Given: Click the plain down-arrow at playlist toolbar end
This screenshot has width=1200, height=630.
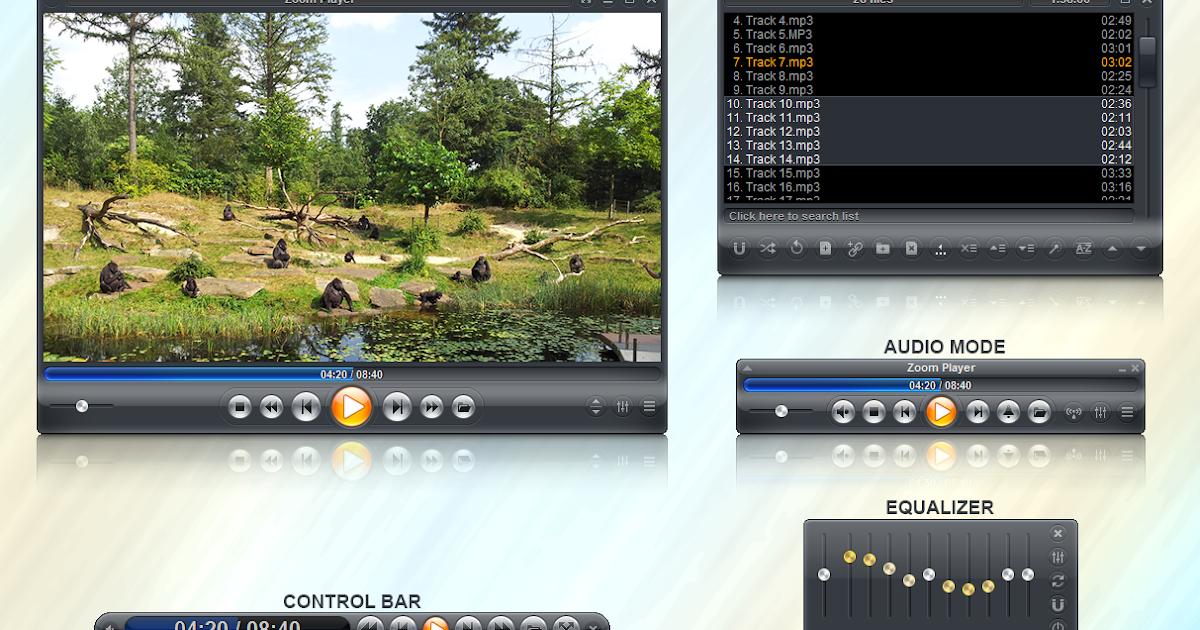Looking at the screenshot, I should coord(1141,249).
